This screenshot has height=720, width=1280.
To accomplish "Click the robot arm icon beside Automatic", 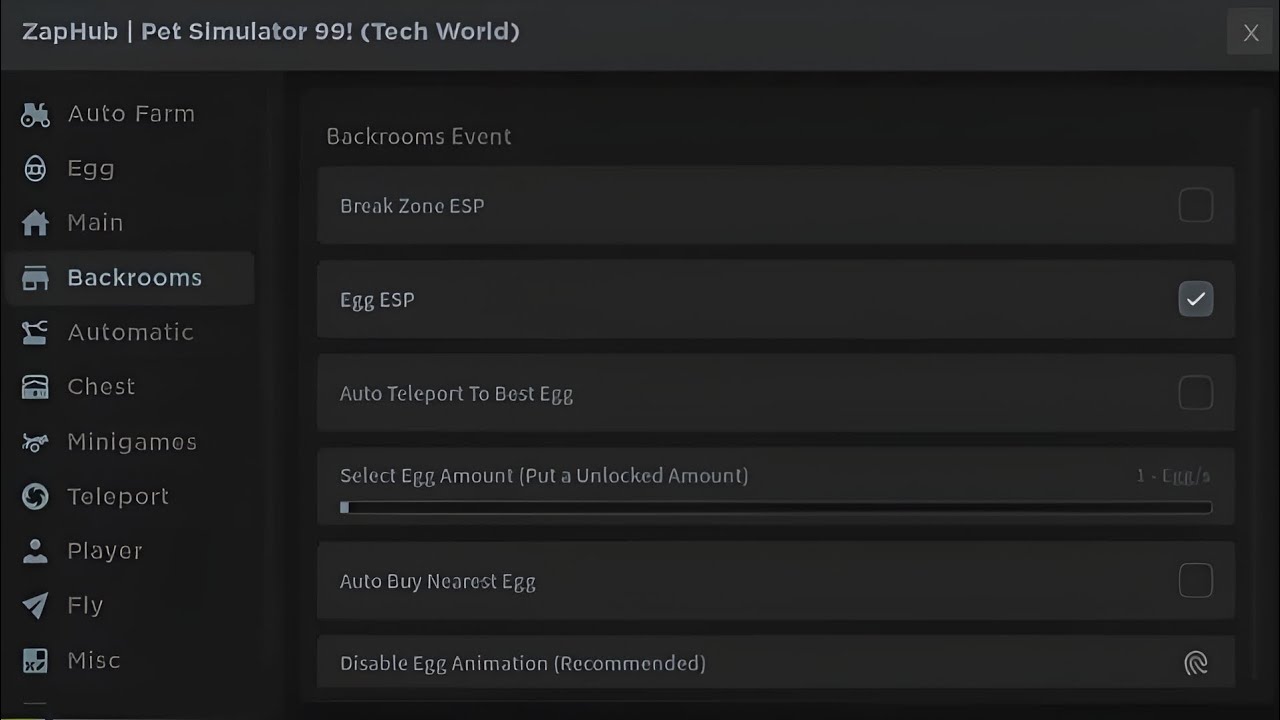I will click(35, 333).
